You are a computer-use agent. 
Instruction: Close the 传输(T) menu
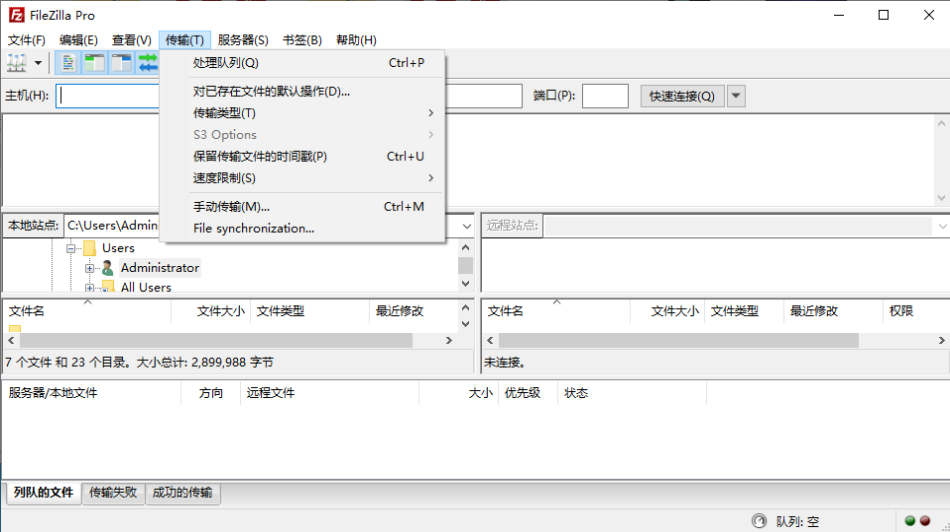point(185,40)
